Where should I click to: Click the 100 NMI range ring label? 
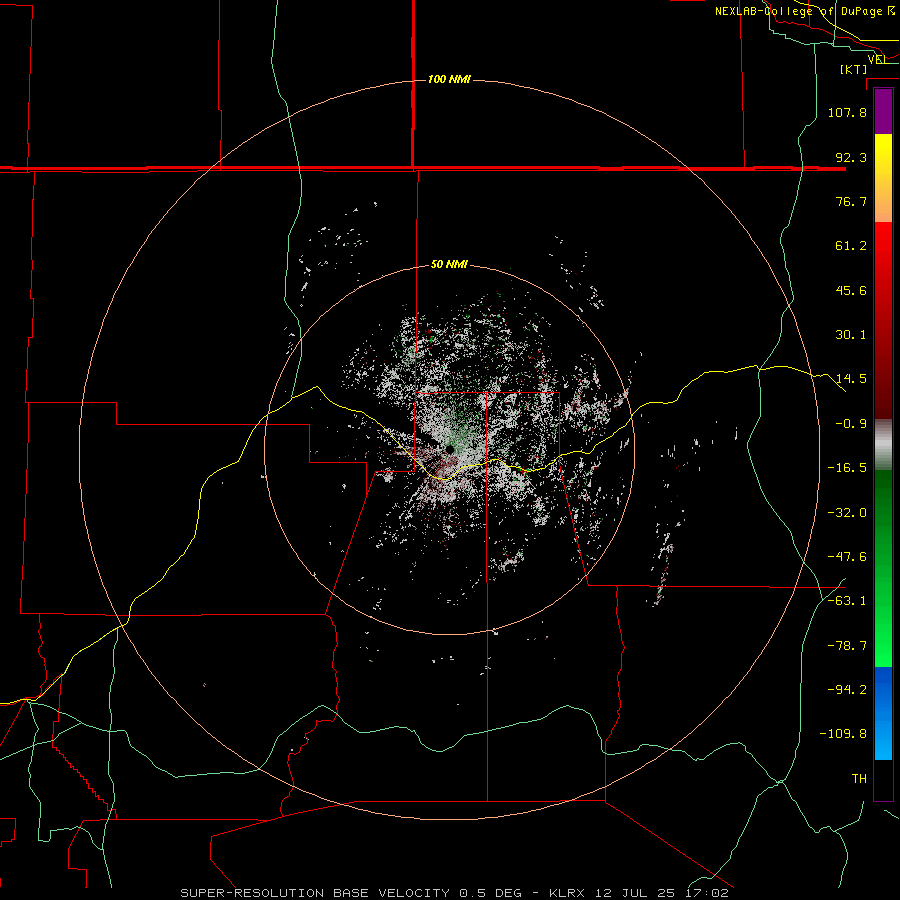449,79
